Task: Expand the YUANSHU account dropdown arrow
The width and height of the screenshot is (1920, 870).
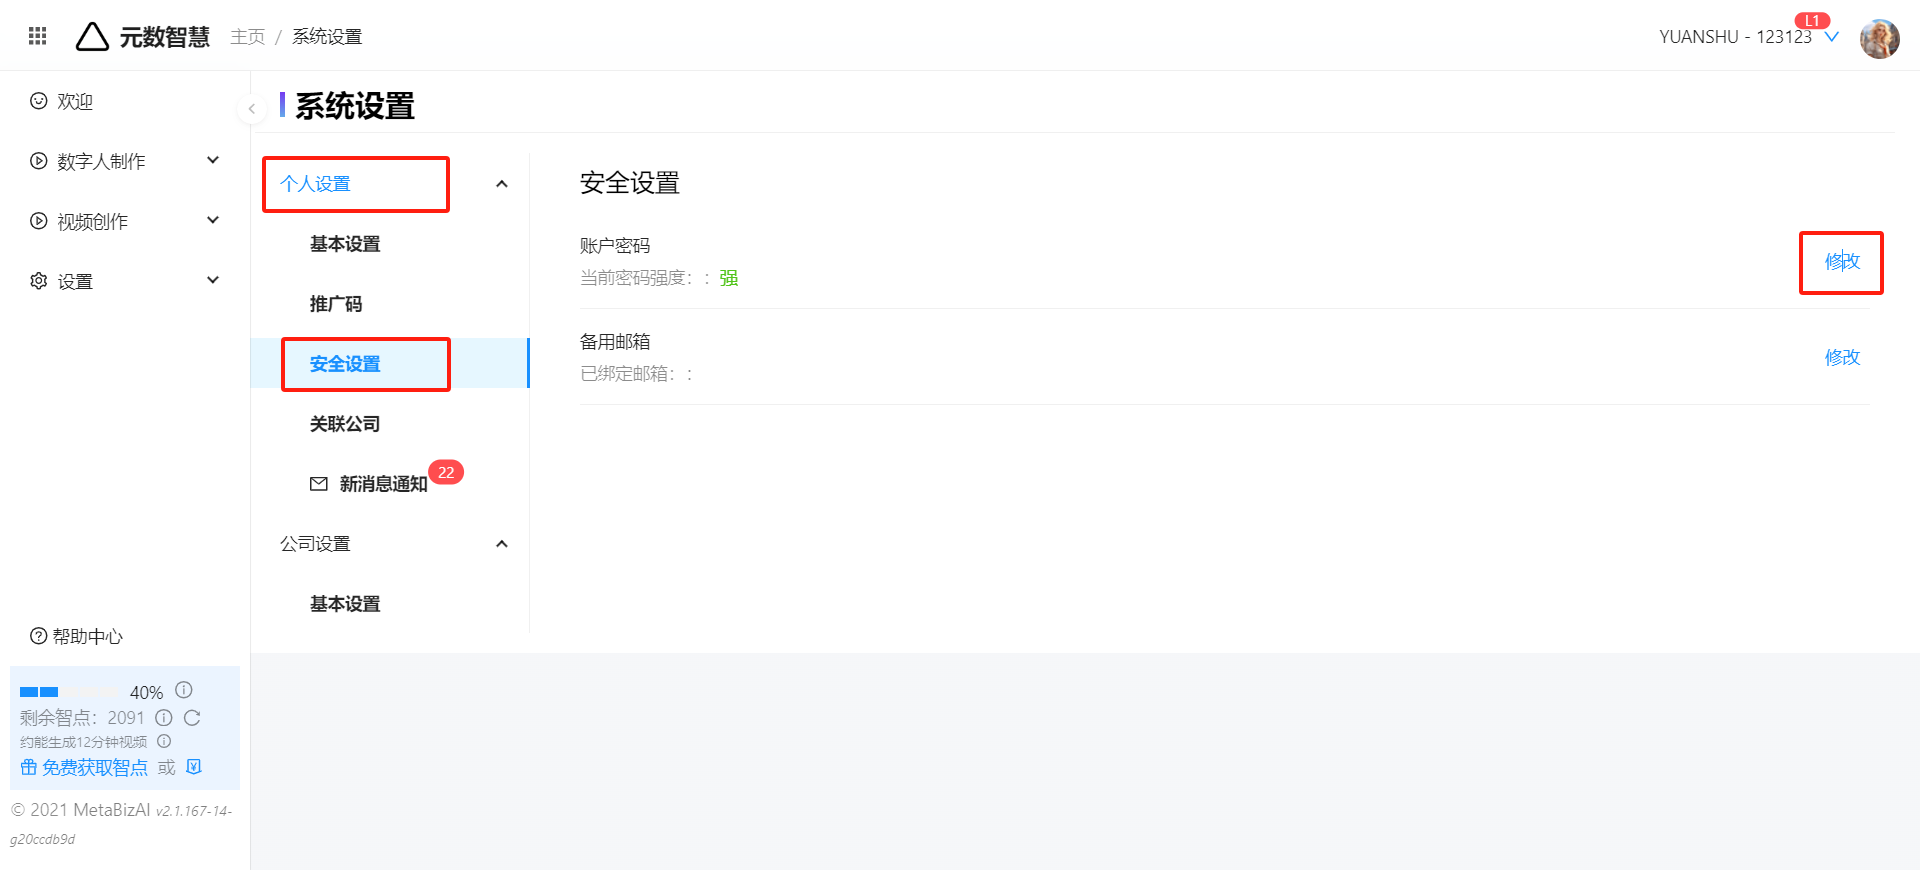Action: pyautogui.click(x=1832, y=37)
